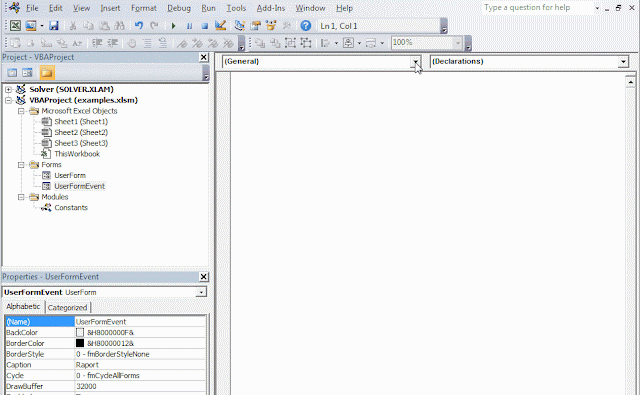
Task: Click the Comment Block icon
Action: pos(147,43)
